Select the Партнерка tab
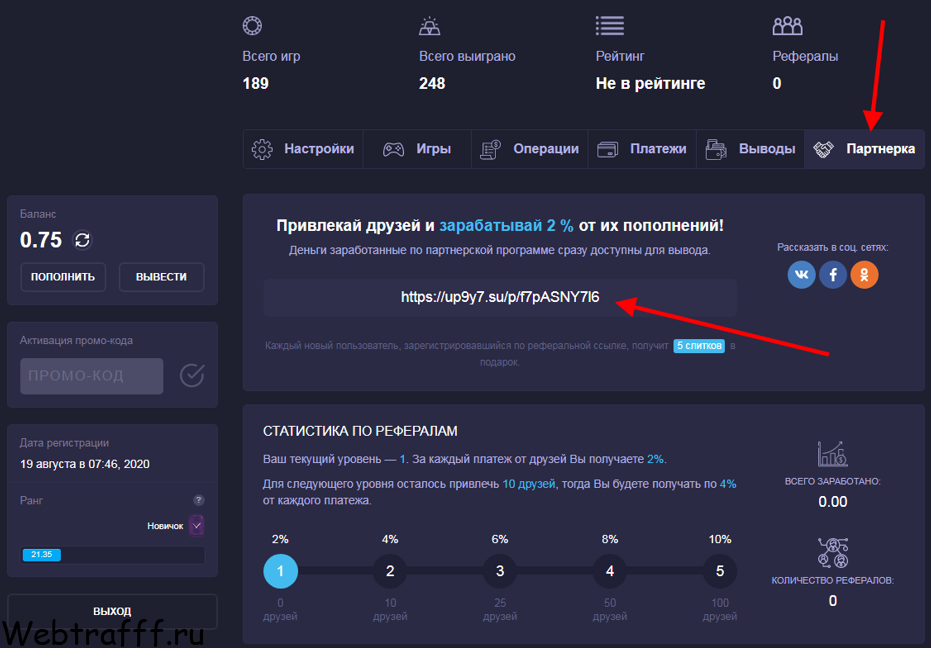The image size is (931, 648). pyautogui.click(x=864, y=149)
